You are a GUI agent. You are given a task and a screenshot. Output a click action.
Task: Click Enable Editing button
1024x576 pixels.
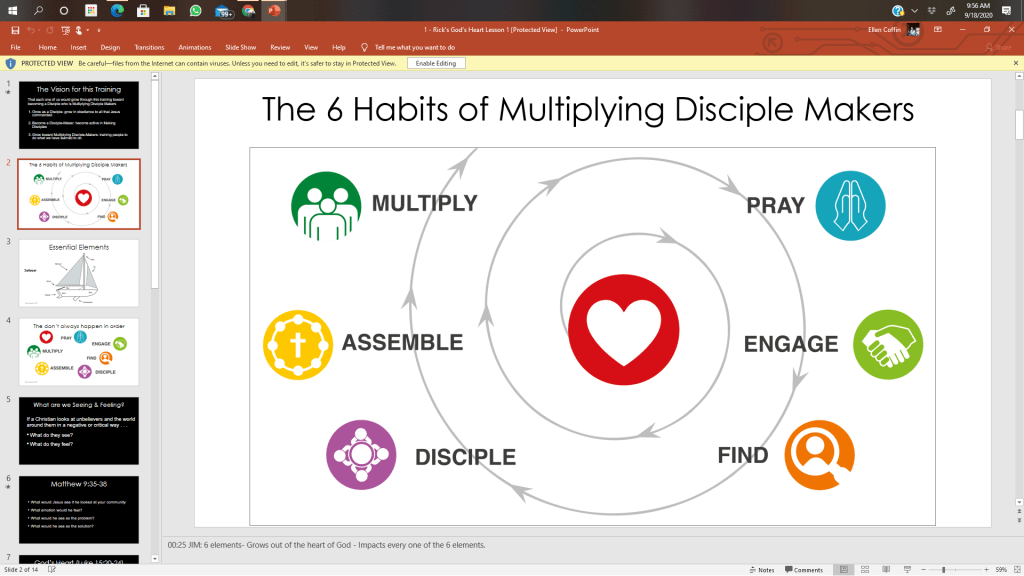pyautogui.click(x=435, y=63)
